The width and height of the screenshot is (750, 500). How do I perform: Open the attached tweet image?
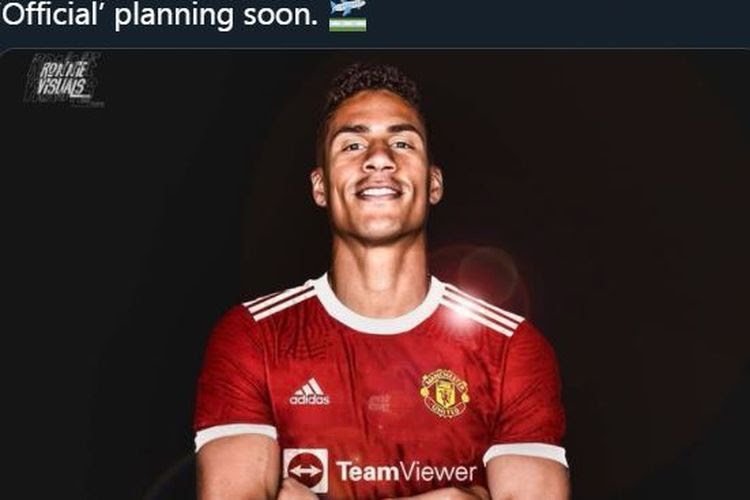[375, 275]
